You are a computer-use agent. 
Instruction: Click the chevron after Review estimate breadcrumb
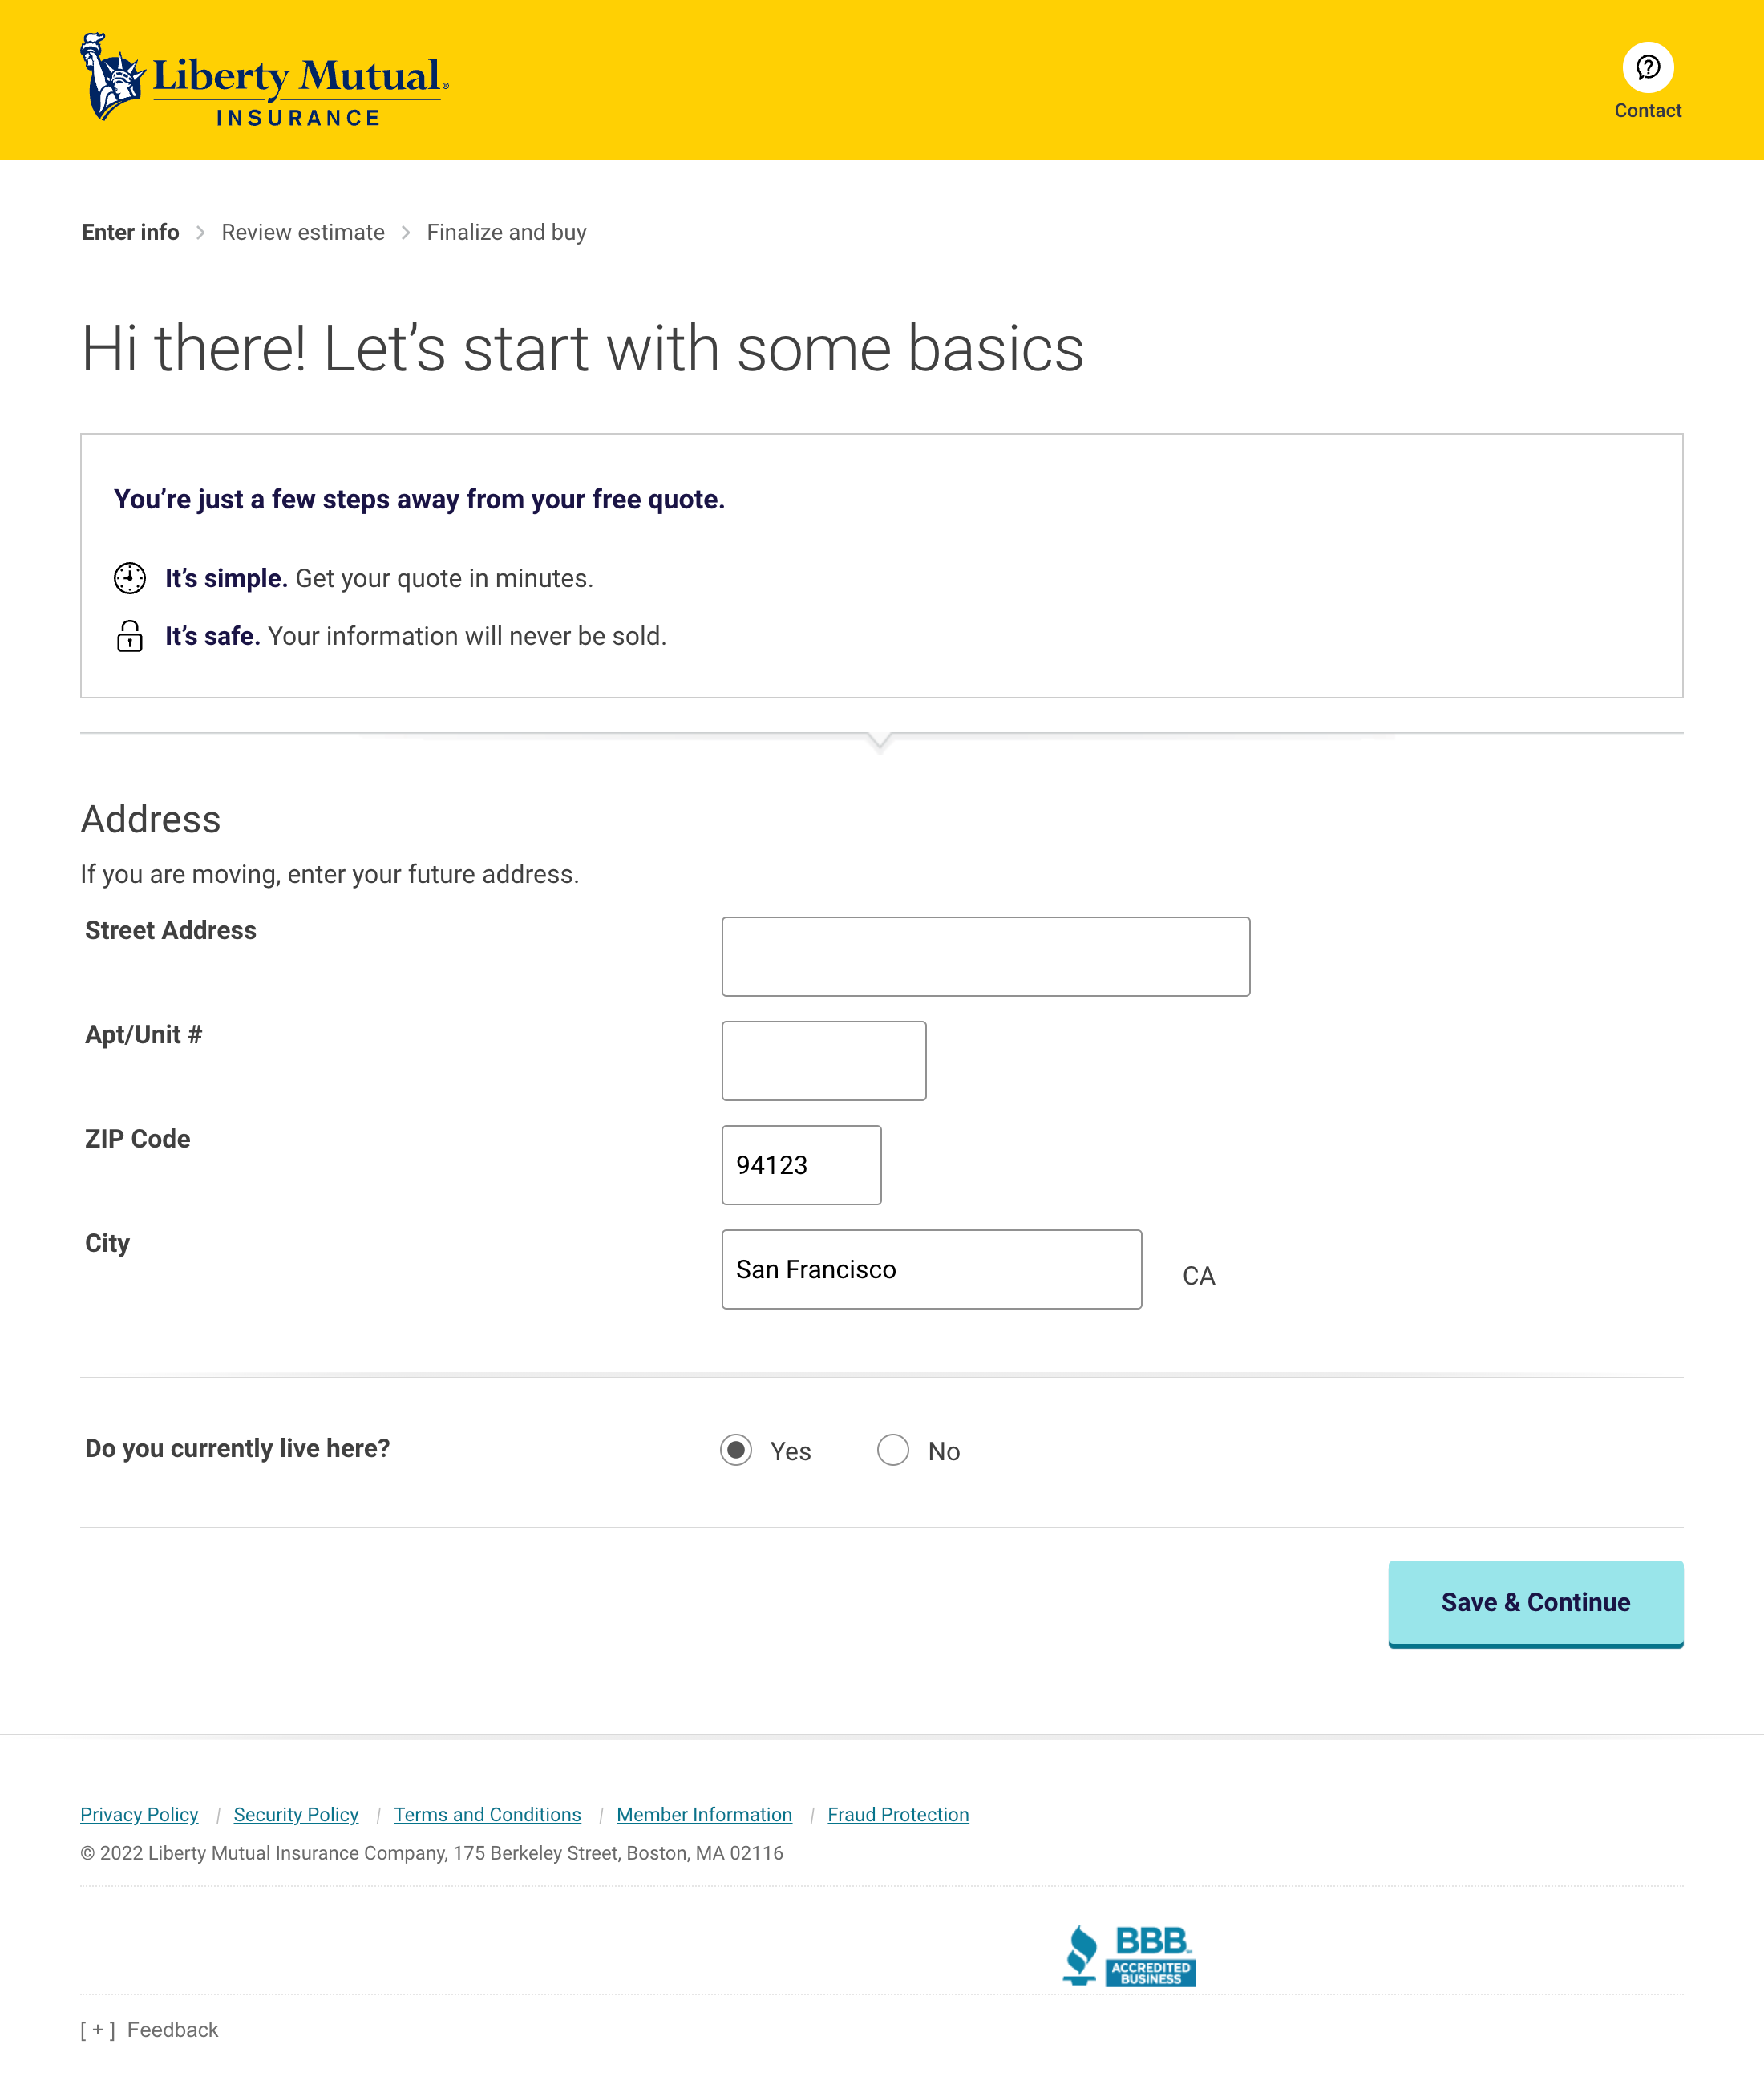click(406, 232)
